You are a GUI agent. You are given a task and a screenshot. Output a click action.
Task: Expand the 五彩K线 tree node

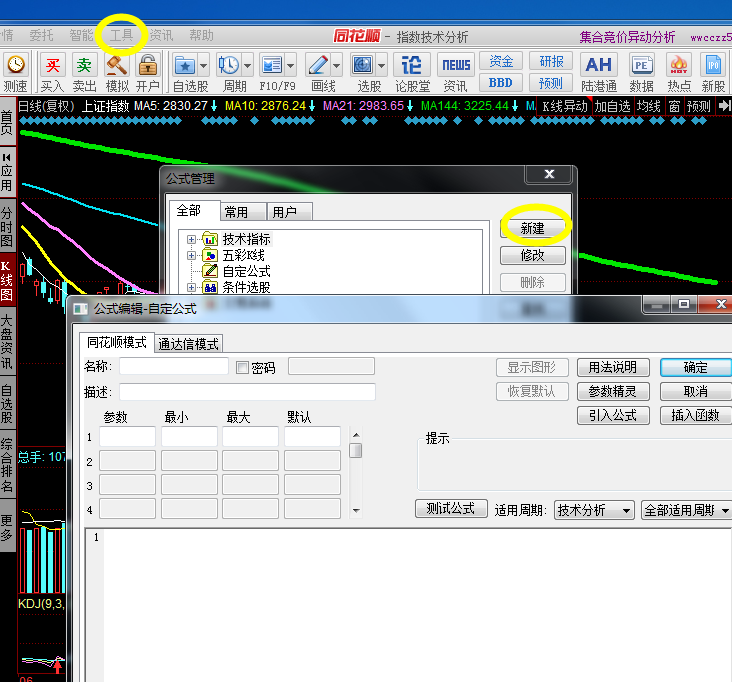191,255
